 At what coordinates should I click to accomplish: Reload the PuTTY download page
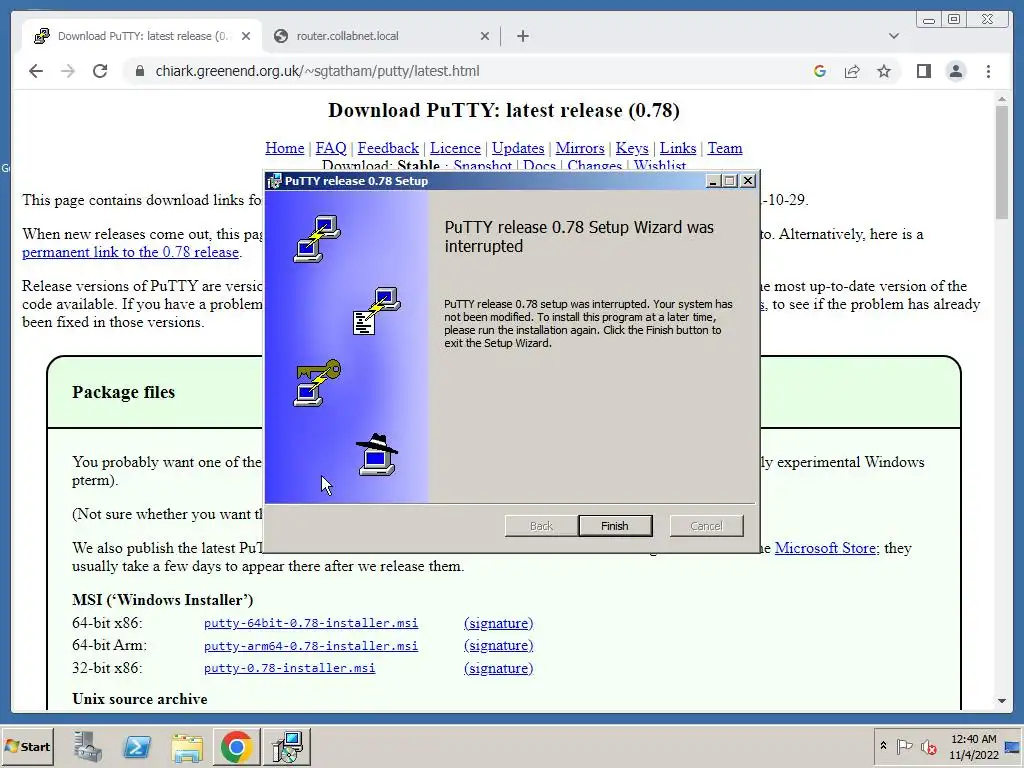(x=100, y=71)
